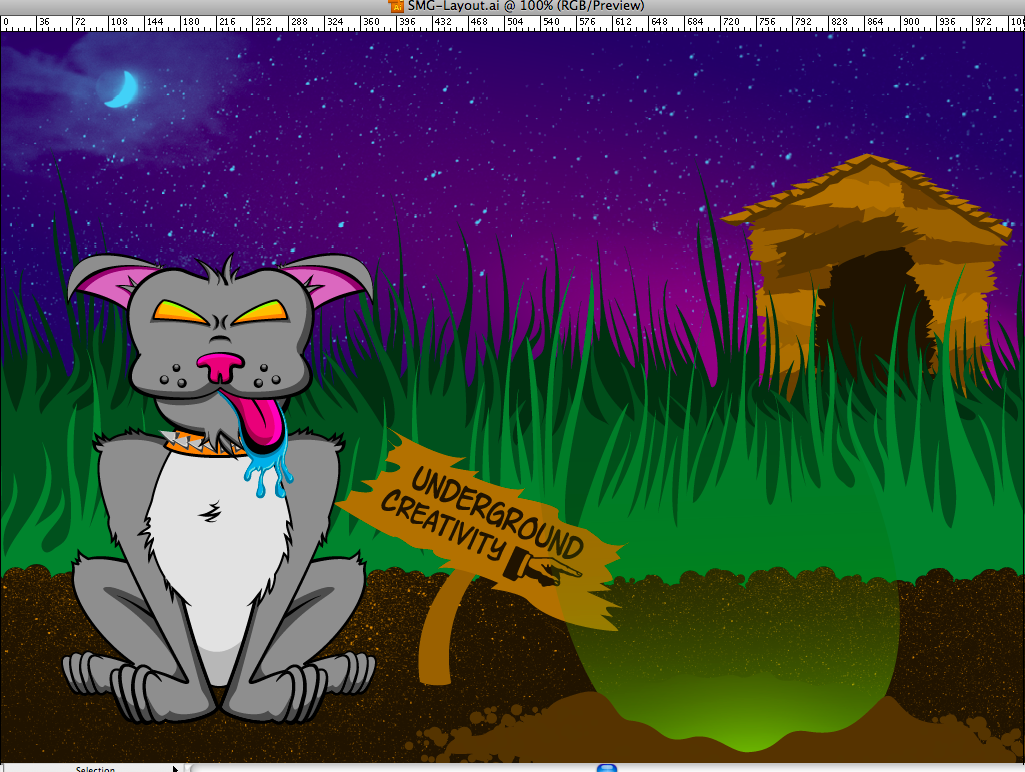Click the Selection status bar field

(95, 768)
